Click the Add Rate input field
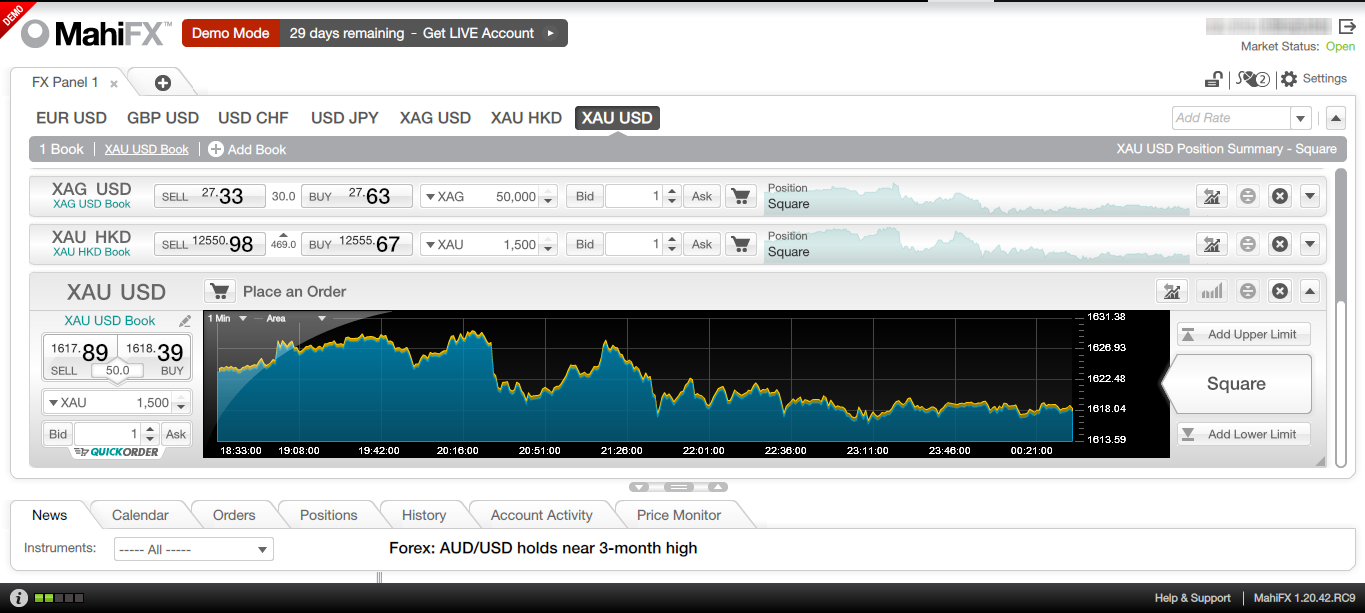This screenshot has width=1365, height=613. pos(1230,118)
